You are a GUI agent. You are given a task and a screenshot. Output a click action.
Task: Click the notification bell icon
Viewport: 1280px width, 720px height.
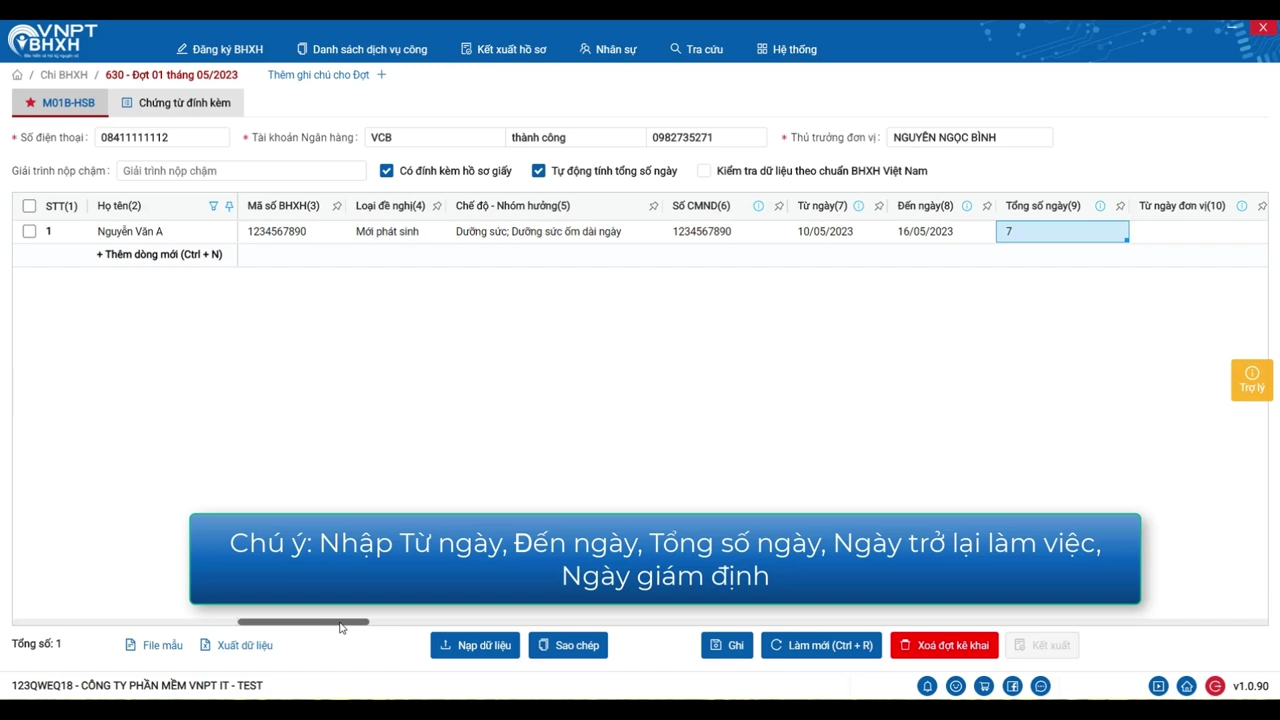[x=927, y=686]
